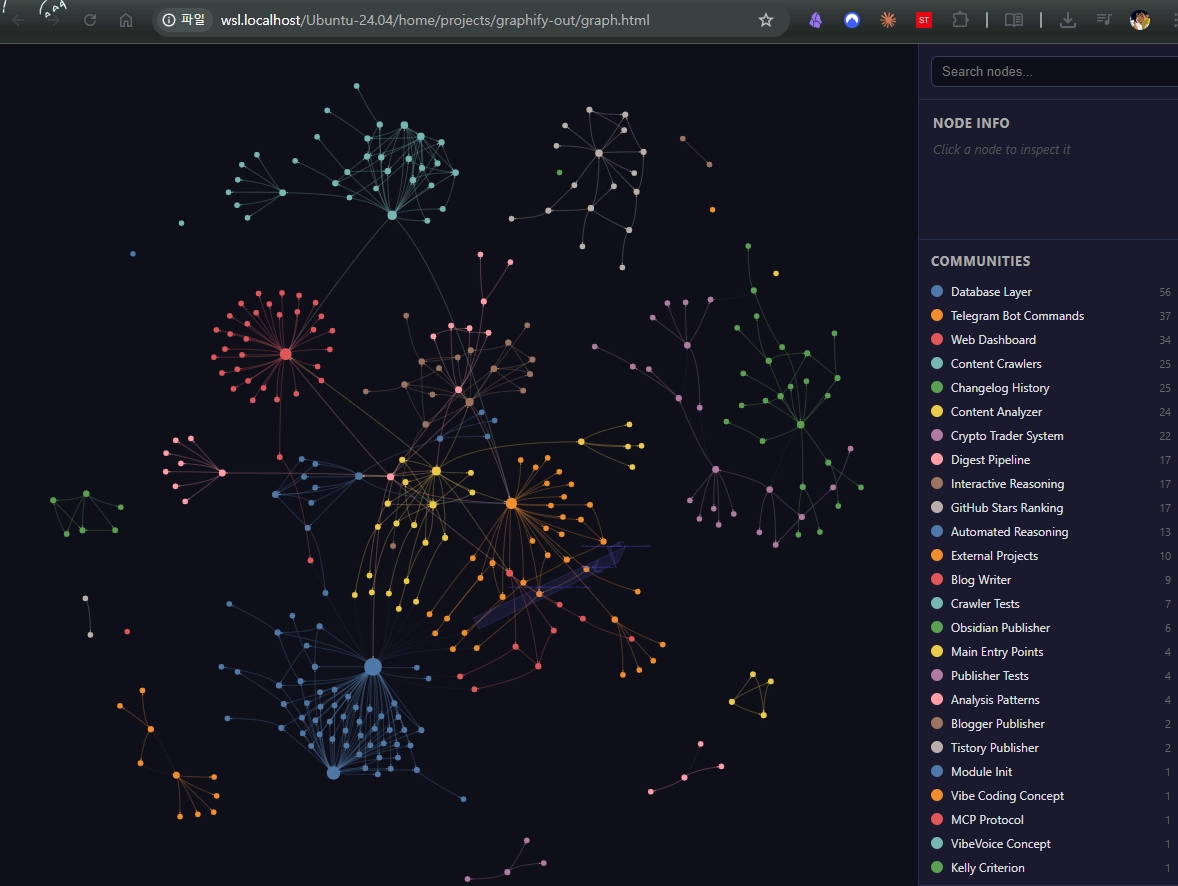
Task: Select the Module Init community
Action: point(1050,772)
